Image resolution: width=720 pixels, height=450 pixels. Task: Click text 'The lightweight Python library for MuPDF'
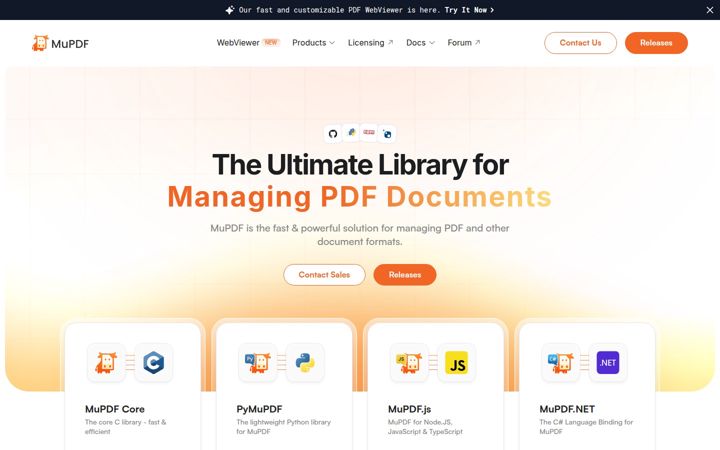coord(283,427)
